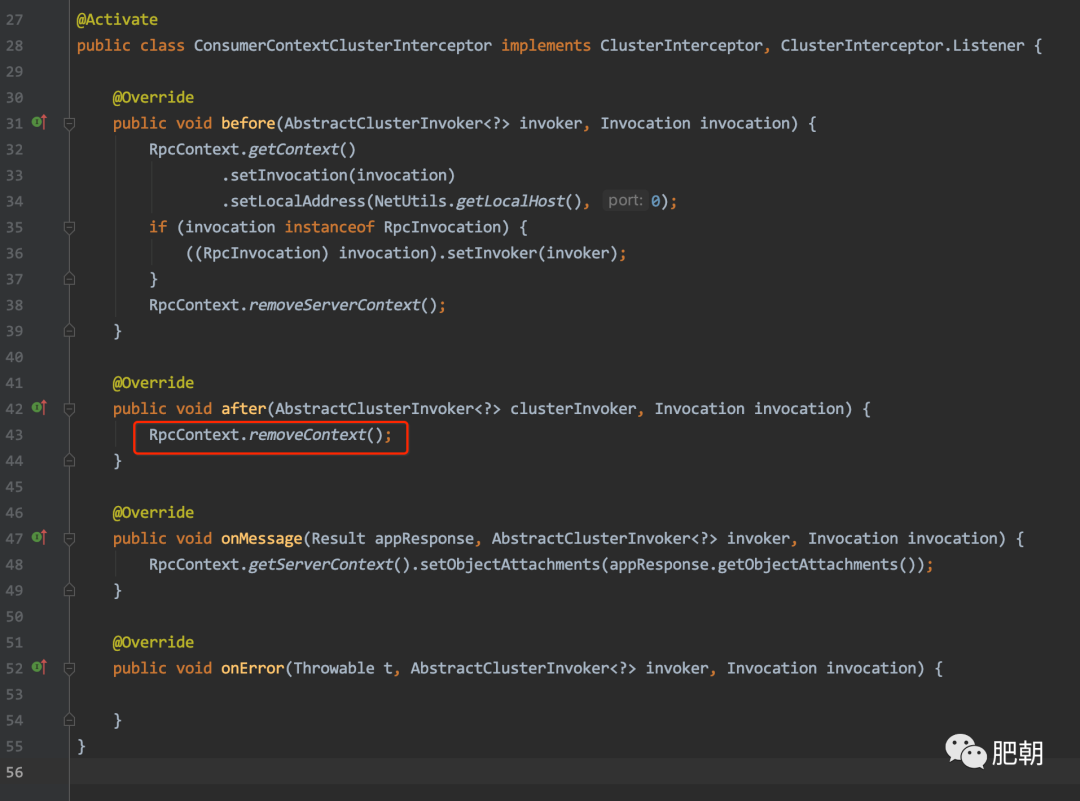Click fold end marker on line 49

70,590
